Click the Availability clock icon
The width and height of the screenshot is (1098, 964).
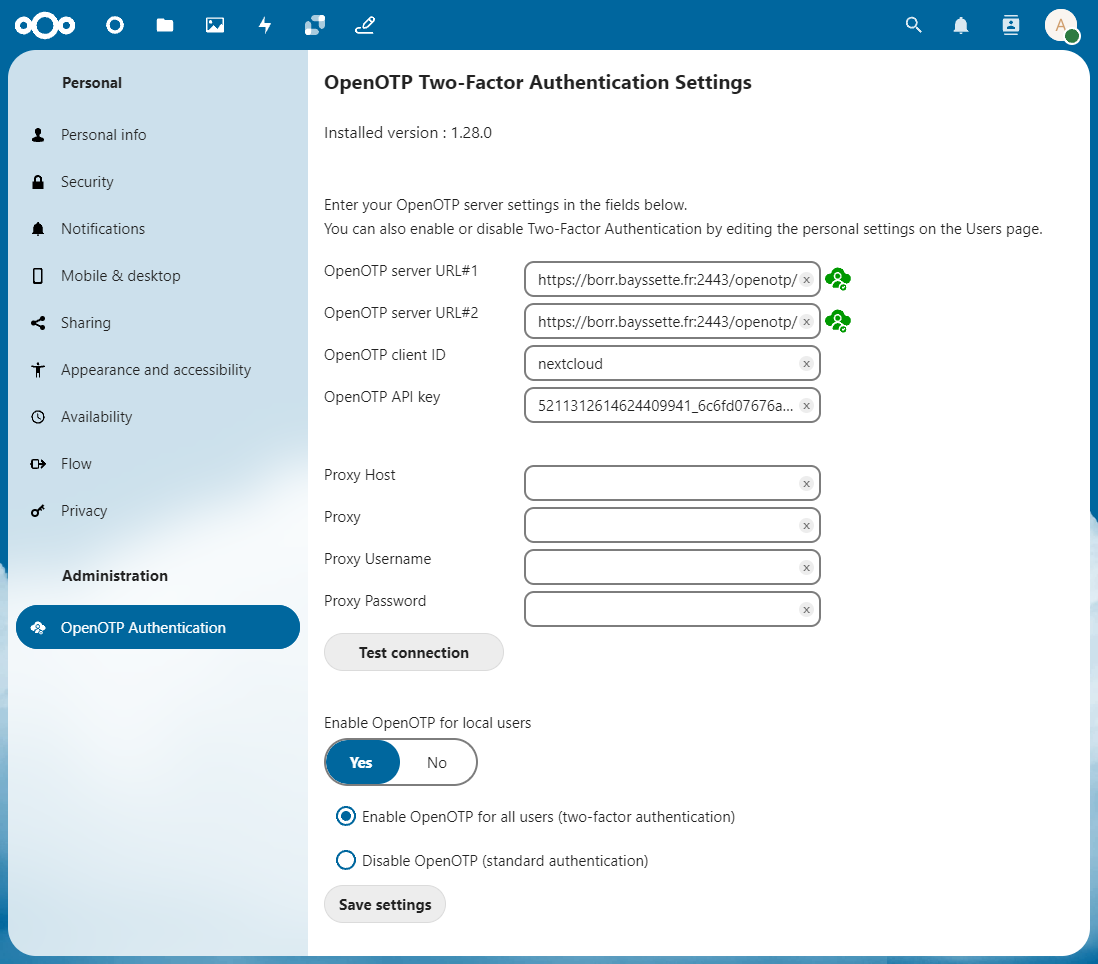point(38,417)
